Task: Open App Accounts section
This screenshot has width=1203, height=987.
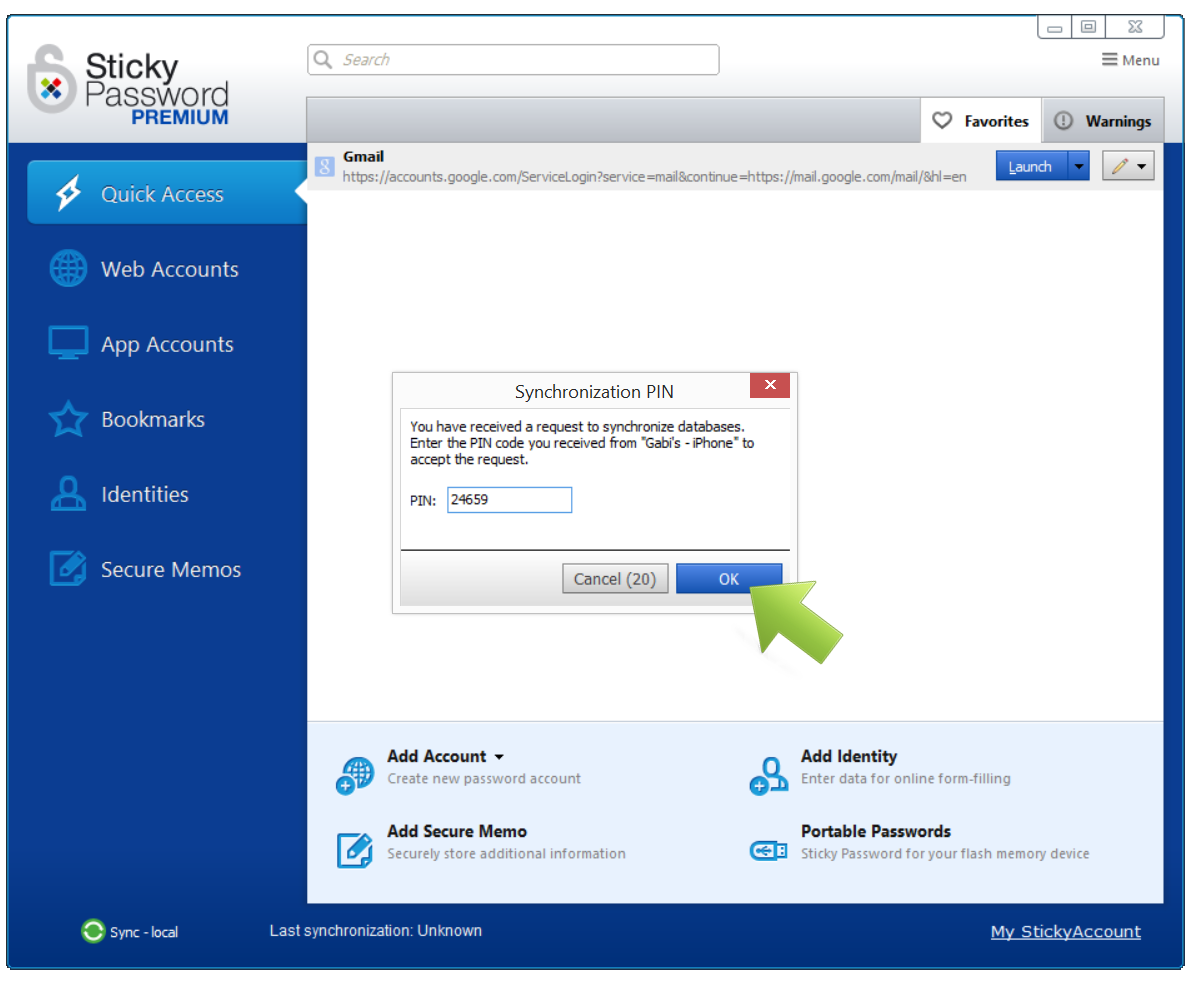Action: coord(167,344)
